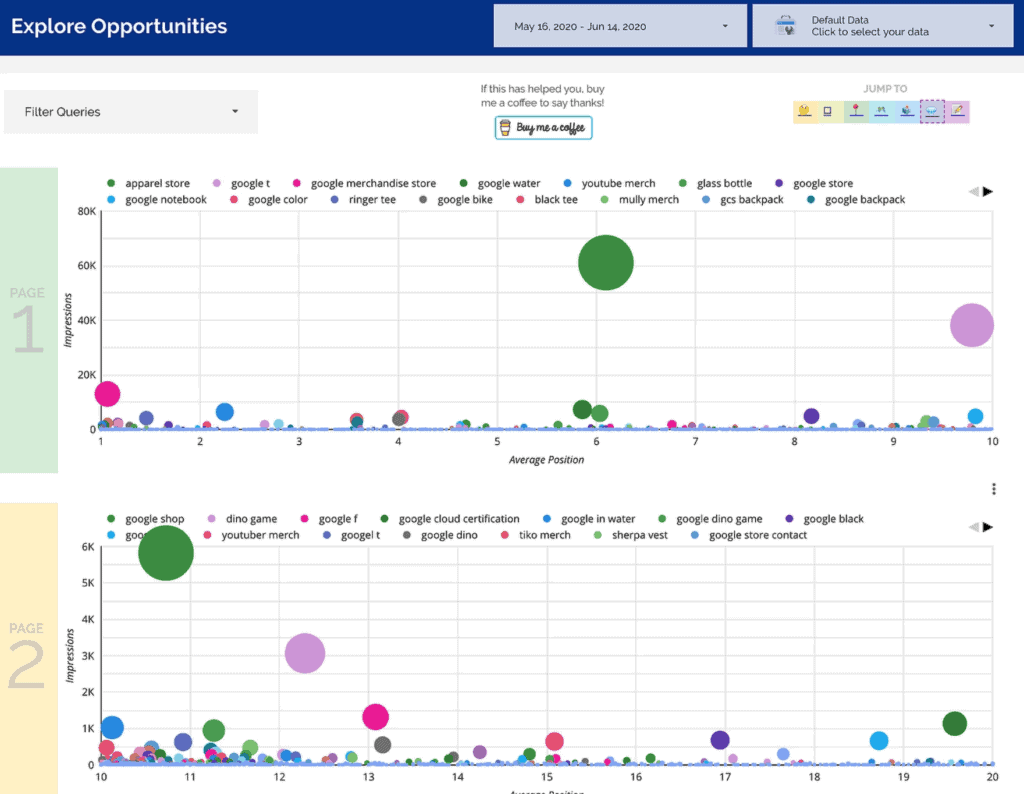The image size is (1024, 794).
Task: Select 'dino game' legend label
Action: 251,519
